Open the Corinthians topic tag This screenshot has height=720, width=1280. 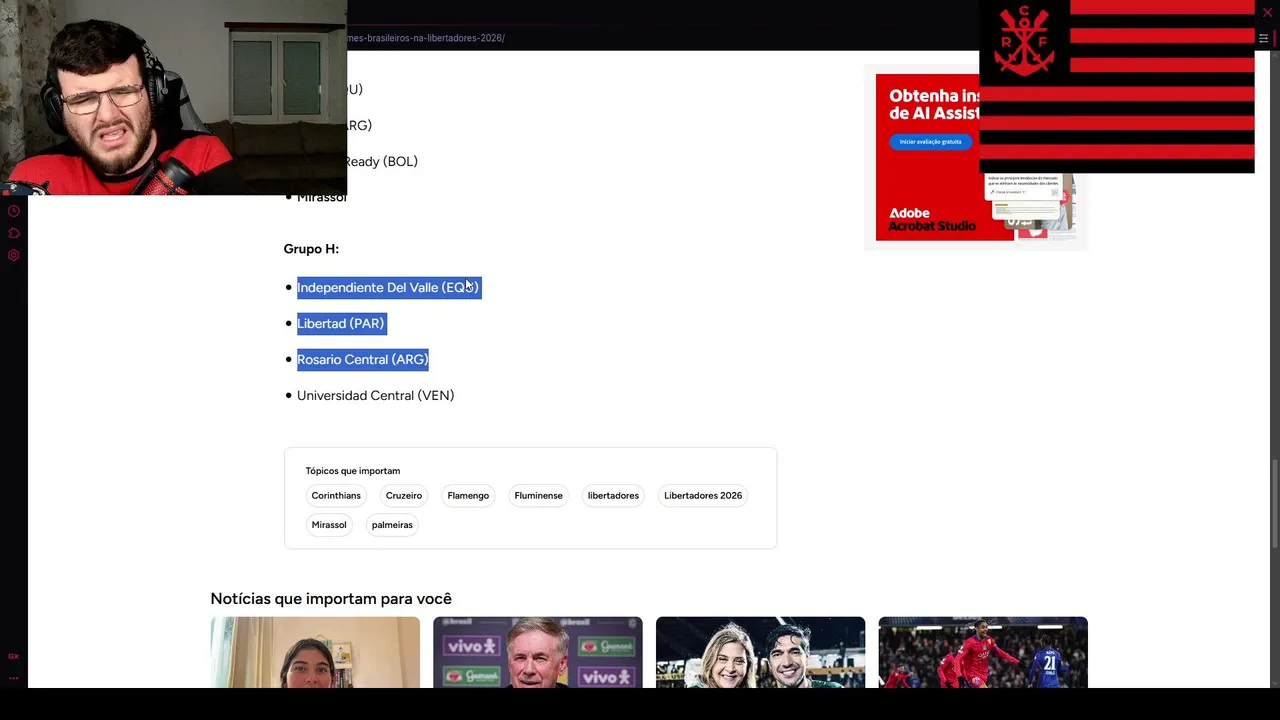click(336, 496)
